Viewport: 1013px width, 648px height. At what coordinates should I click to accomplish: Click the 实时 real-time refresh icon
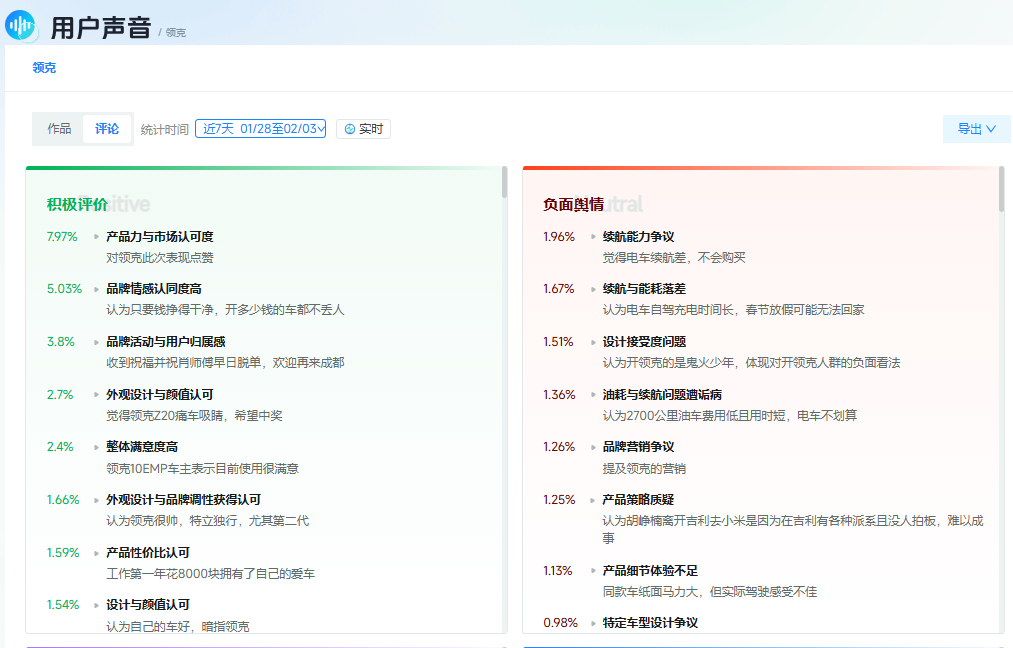click(348, 128)
